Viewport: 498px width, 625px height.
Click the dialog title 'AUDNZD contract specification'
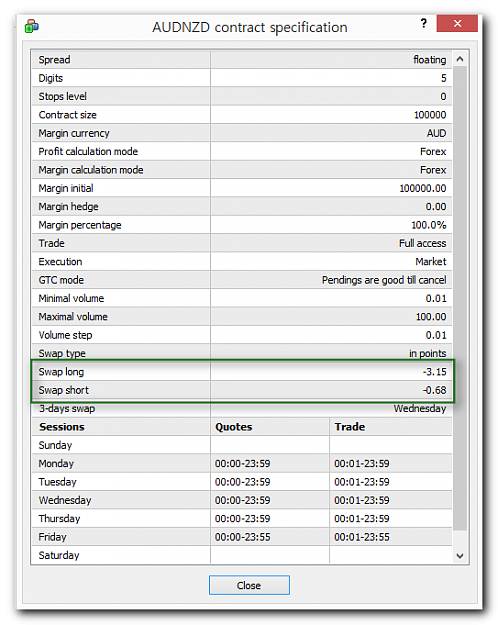[x=250, y=27]
